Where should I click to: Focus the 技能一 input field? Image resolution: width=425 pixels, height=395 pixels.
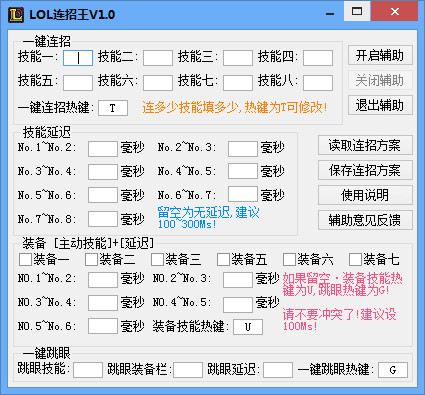[x=78, y=58]
